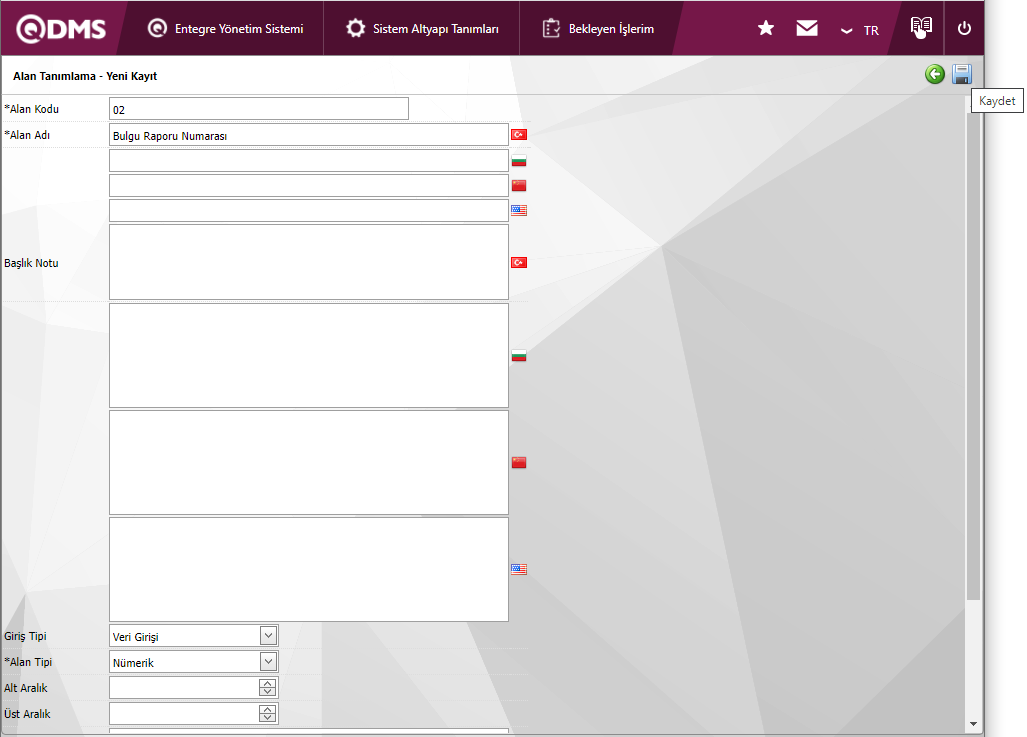
Task: Click US flag next to Alan Adı
Action: point(519,210)
